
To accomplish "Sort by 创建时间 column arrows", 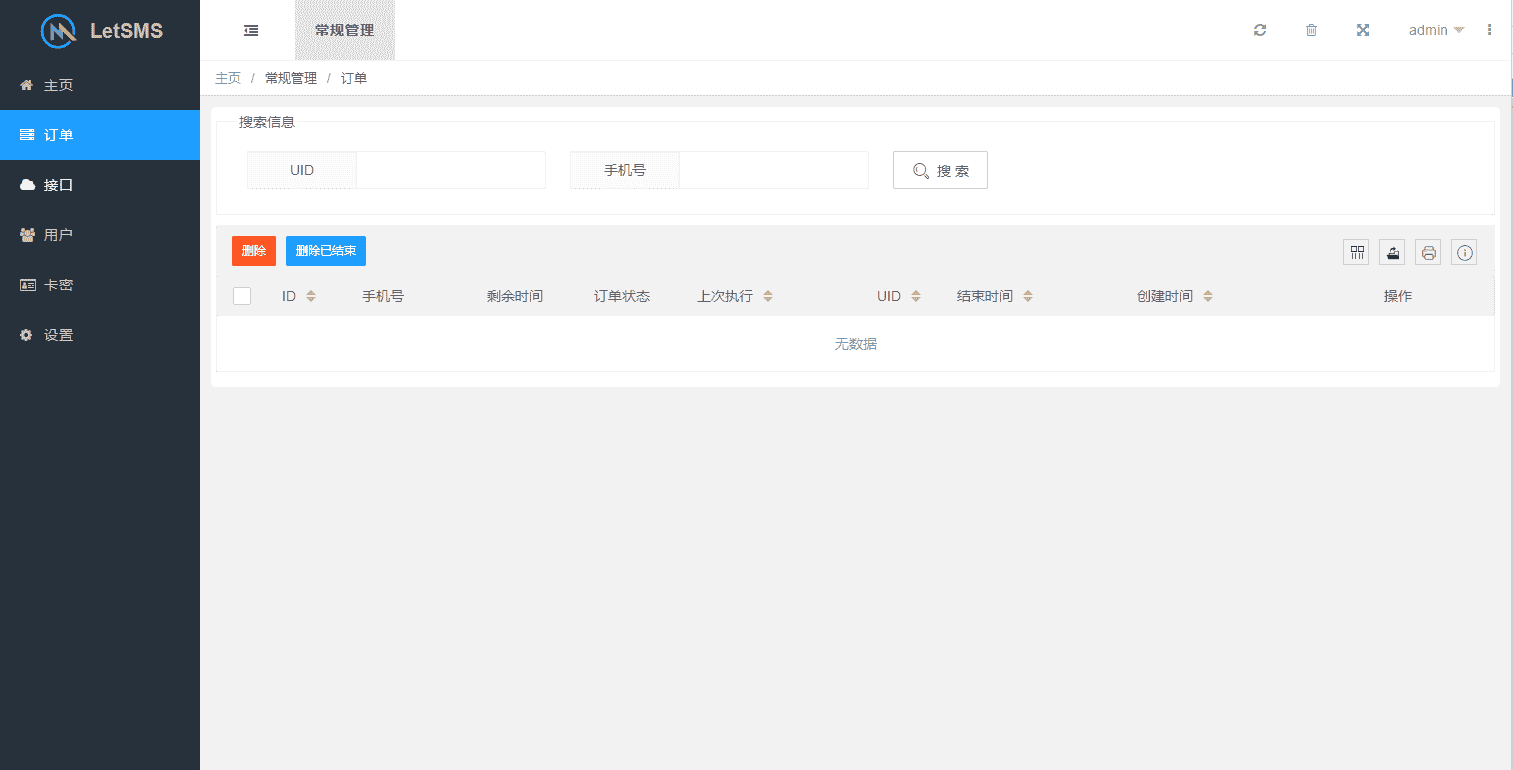I will click(1207, 296).
